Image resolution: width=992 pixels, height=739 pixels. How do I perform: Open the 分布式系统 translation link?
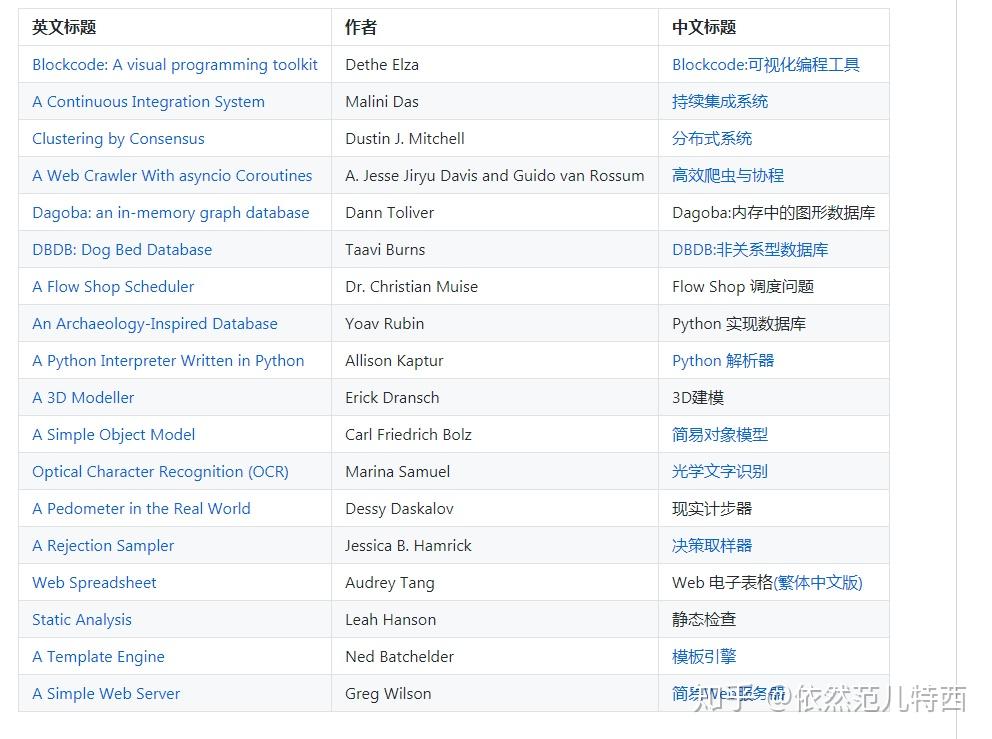[712, 139]
